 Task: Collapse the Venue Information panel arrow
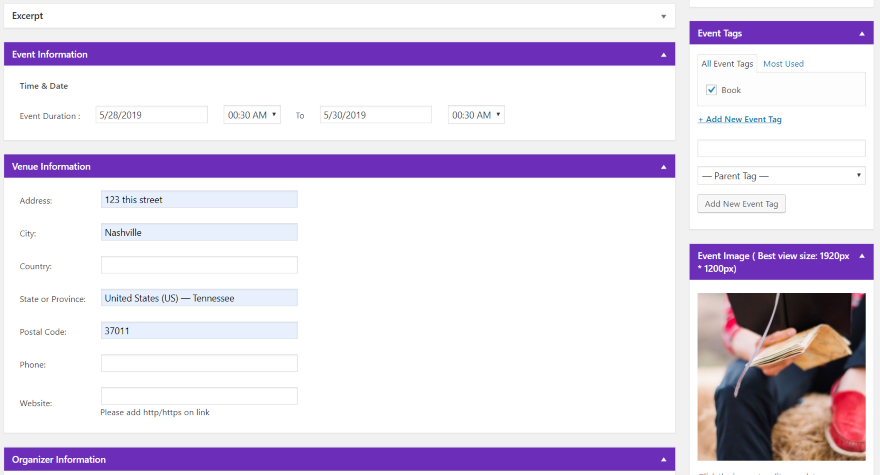pos(663,167)
